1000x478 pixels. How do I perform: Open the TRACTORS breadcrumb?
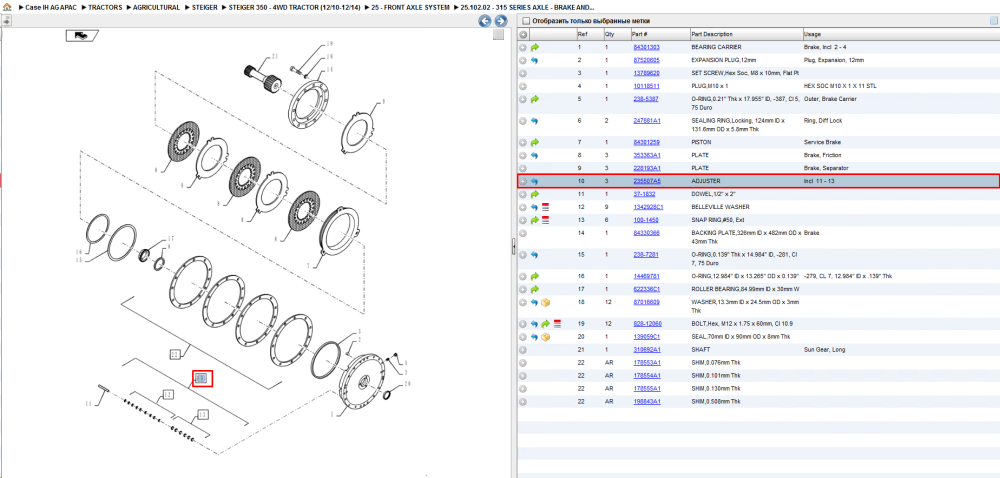(105, 7)
